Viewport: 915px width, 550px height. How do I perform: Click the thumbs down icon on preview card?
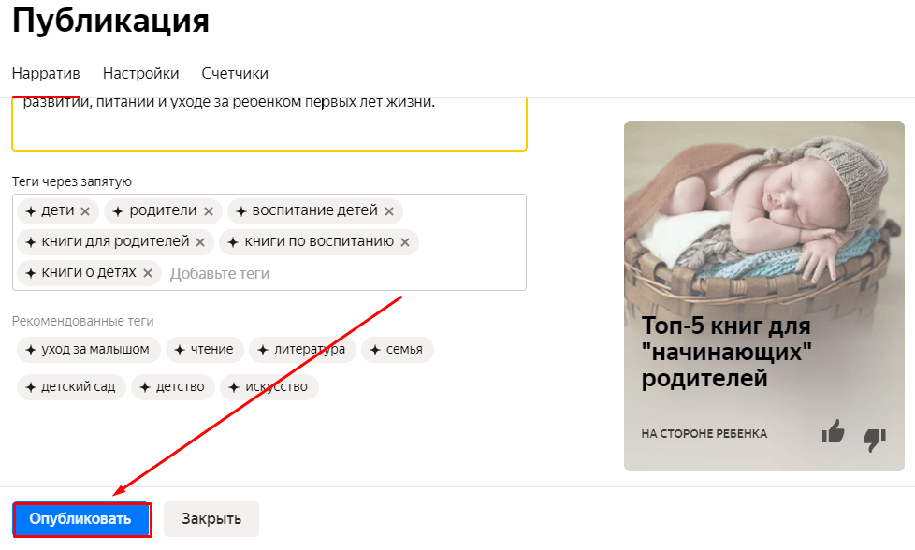click(x=875, y=439)
